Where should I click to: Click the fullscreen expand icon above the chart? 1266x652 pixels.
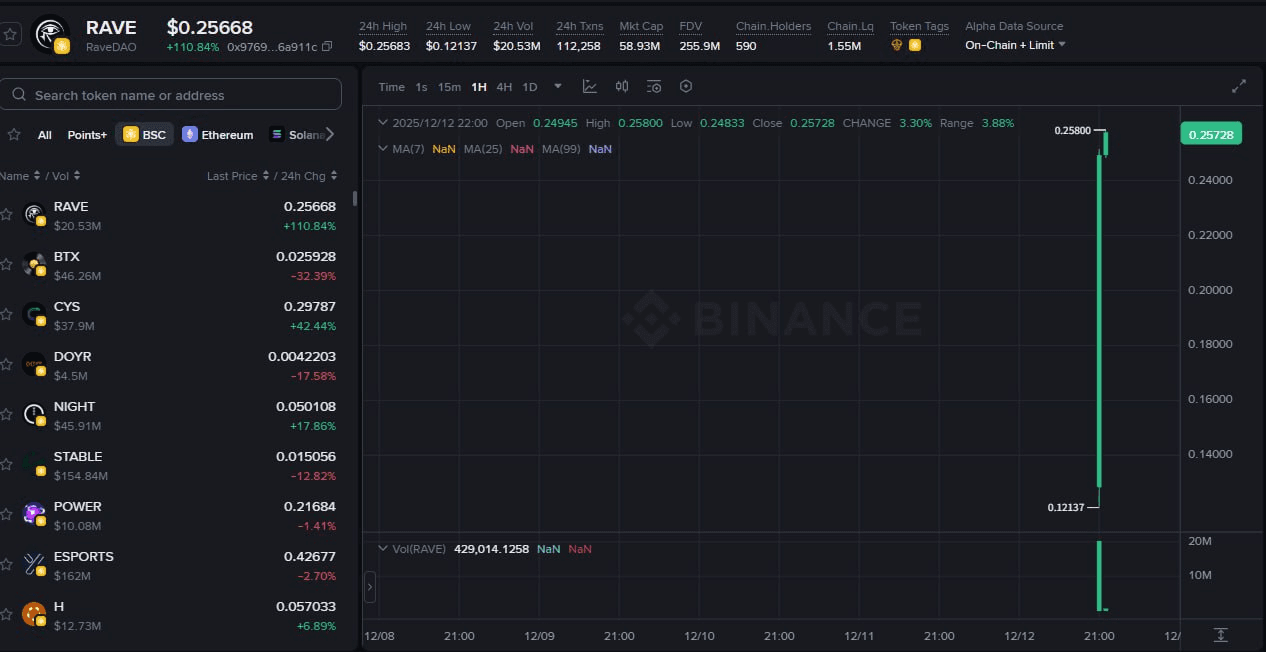[1238, 86]
